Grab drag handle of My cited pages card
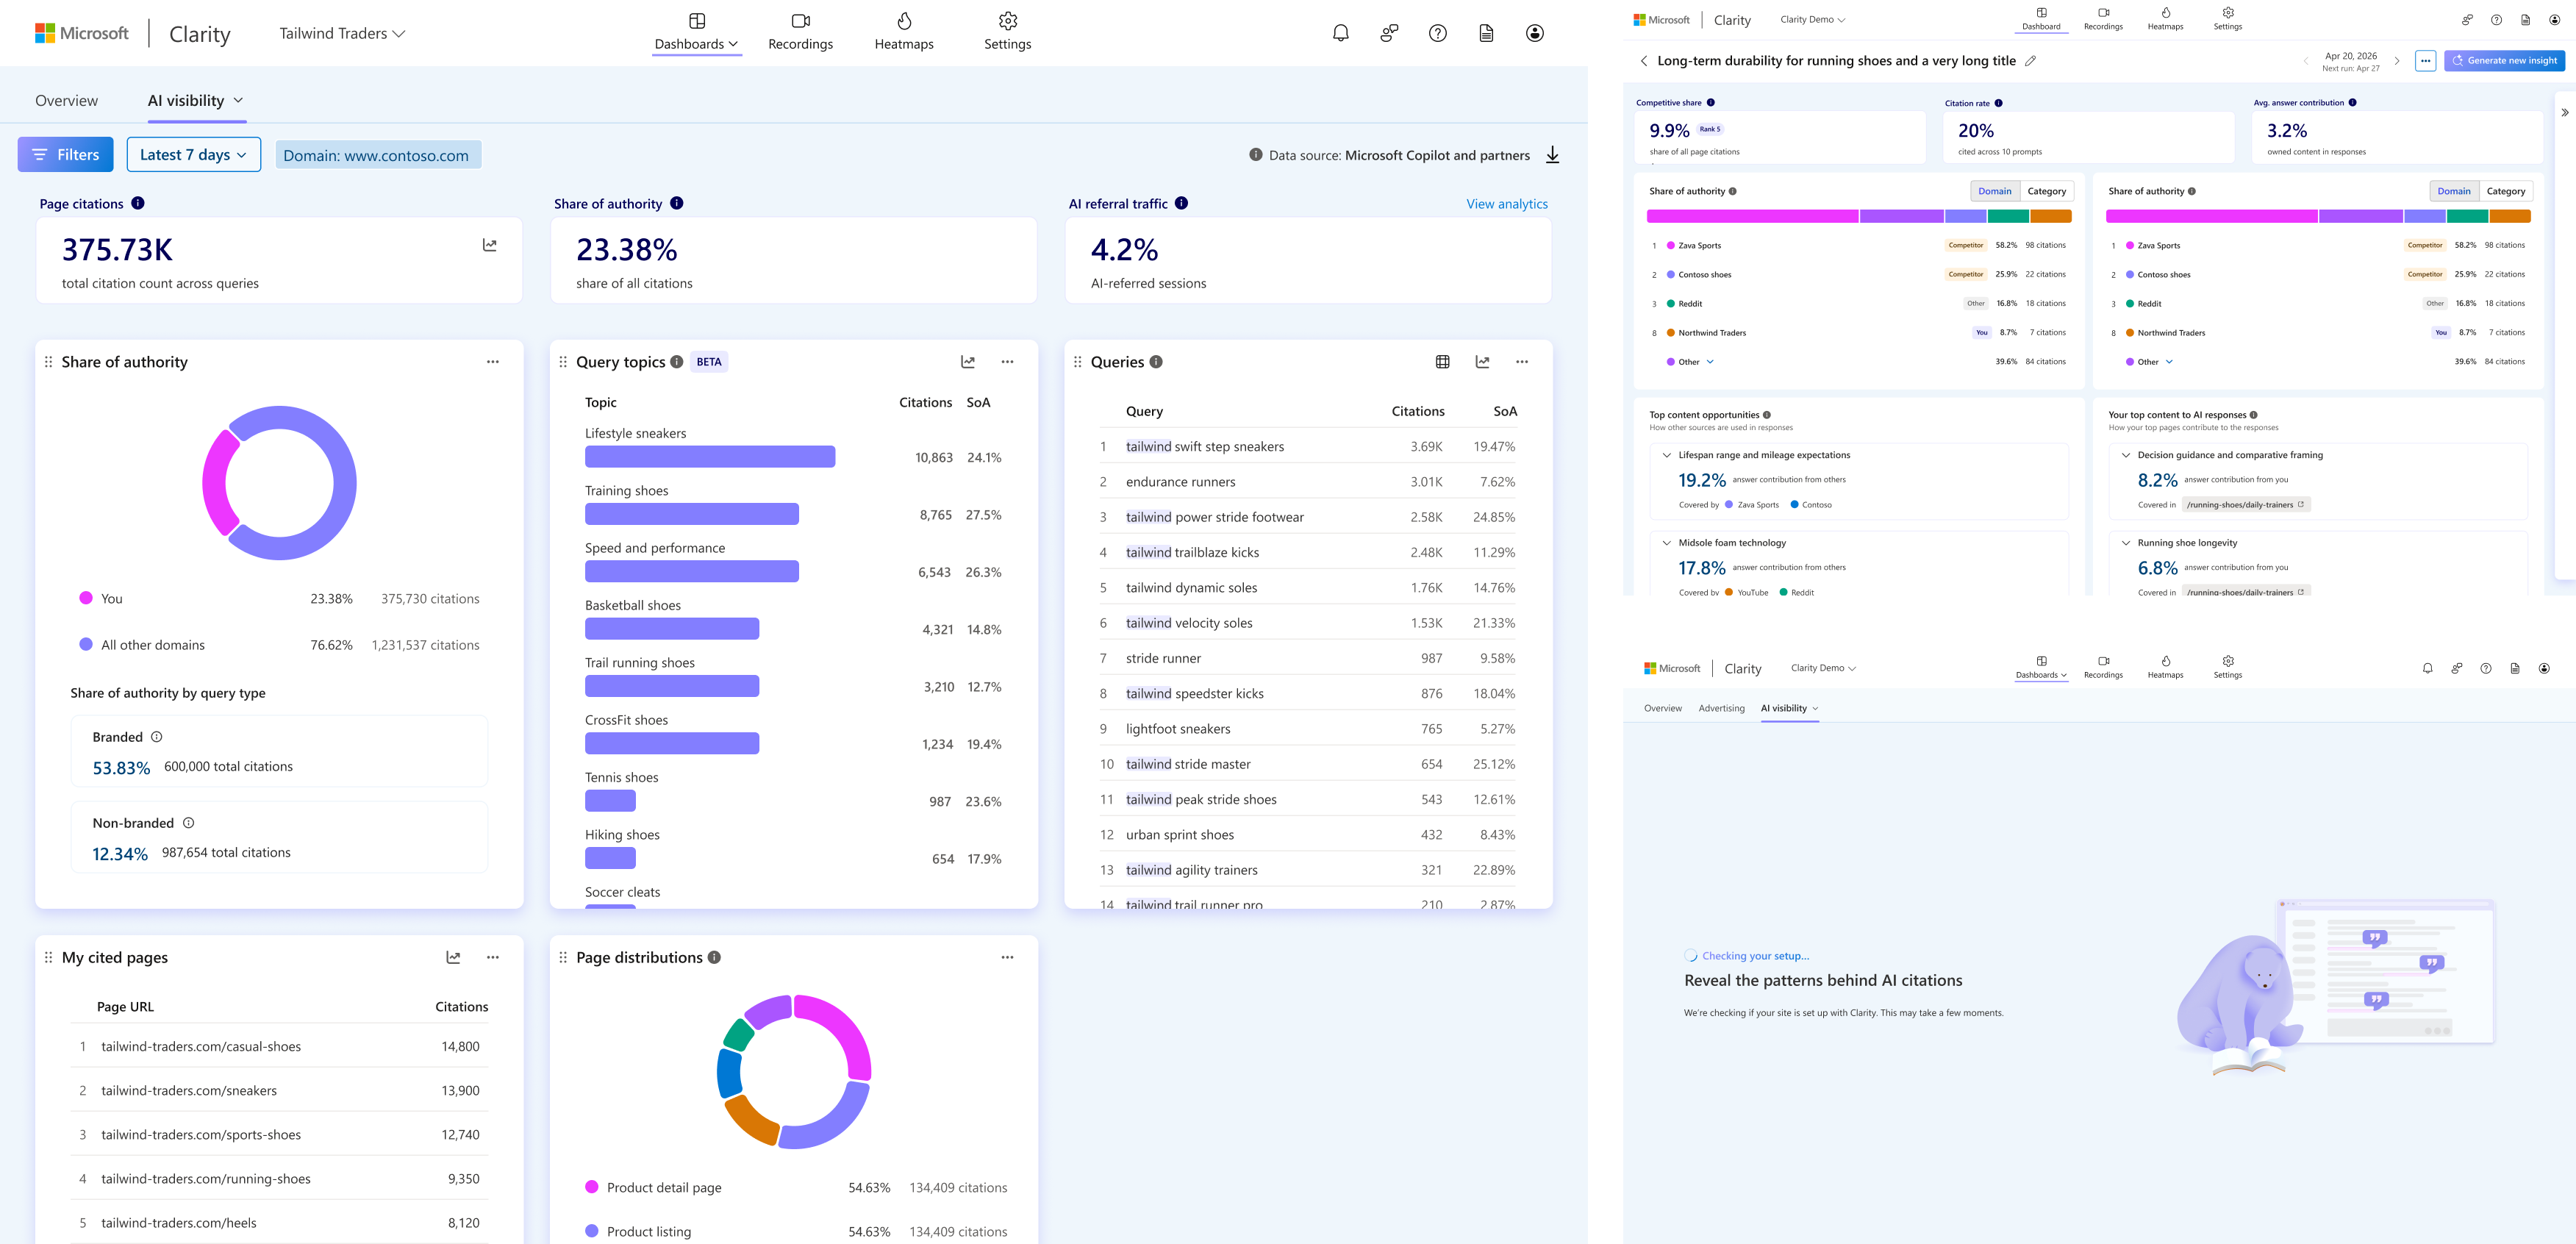 click(48, 957)
